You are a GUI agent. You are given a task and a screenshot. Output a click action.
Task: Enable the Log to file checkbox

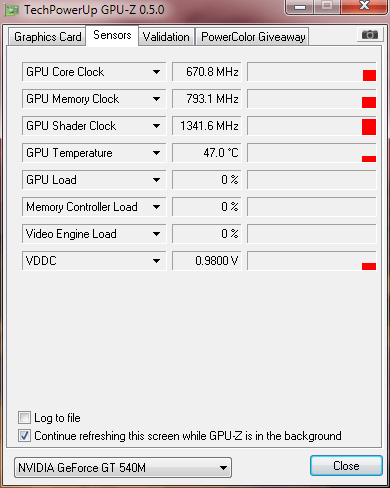(24, 417)
